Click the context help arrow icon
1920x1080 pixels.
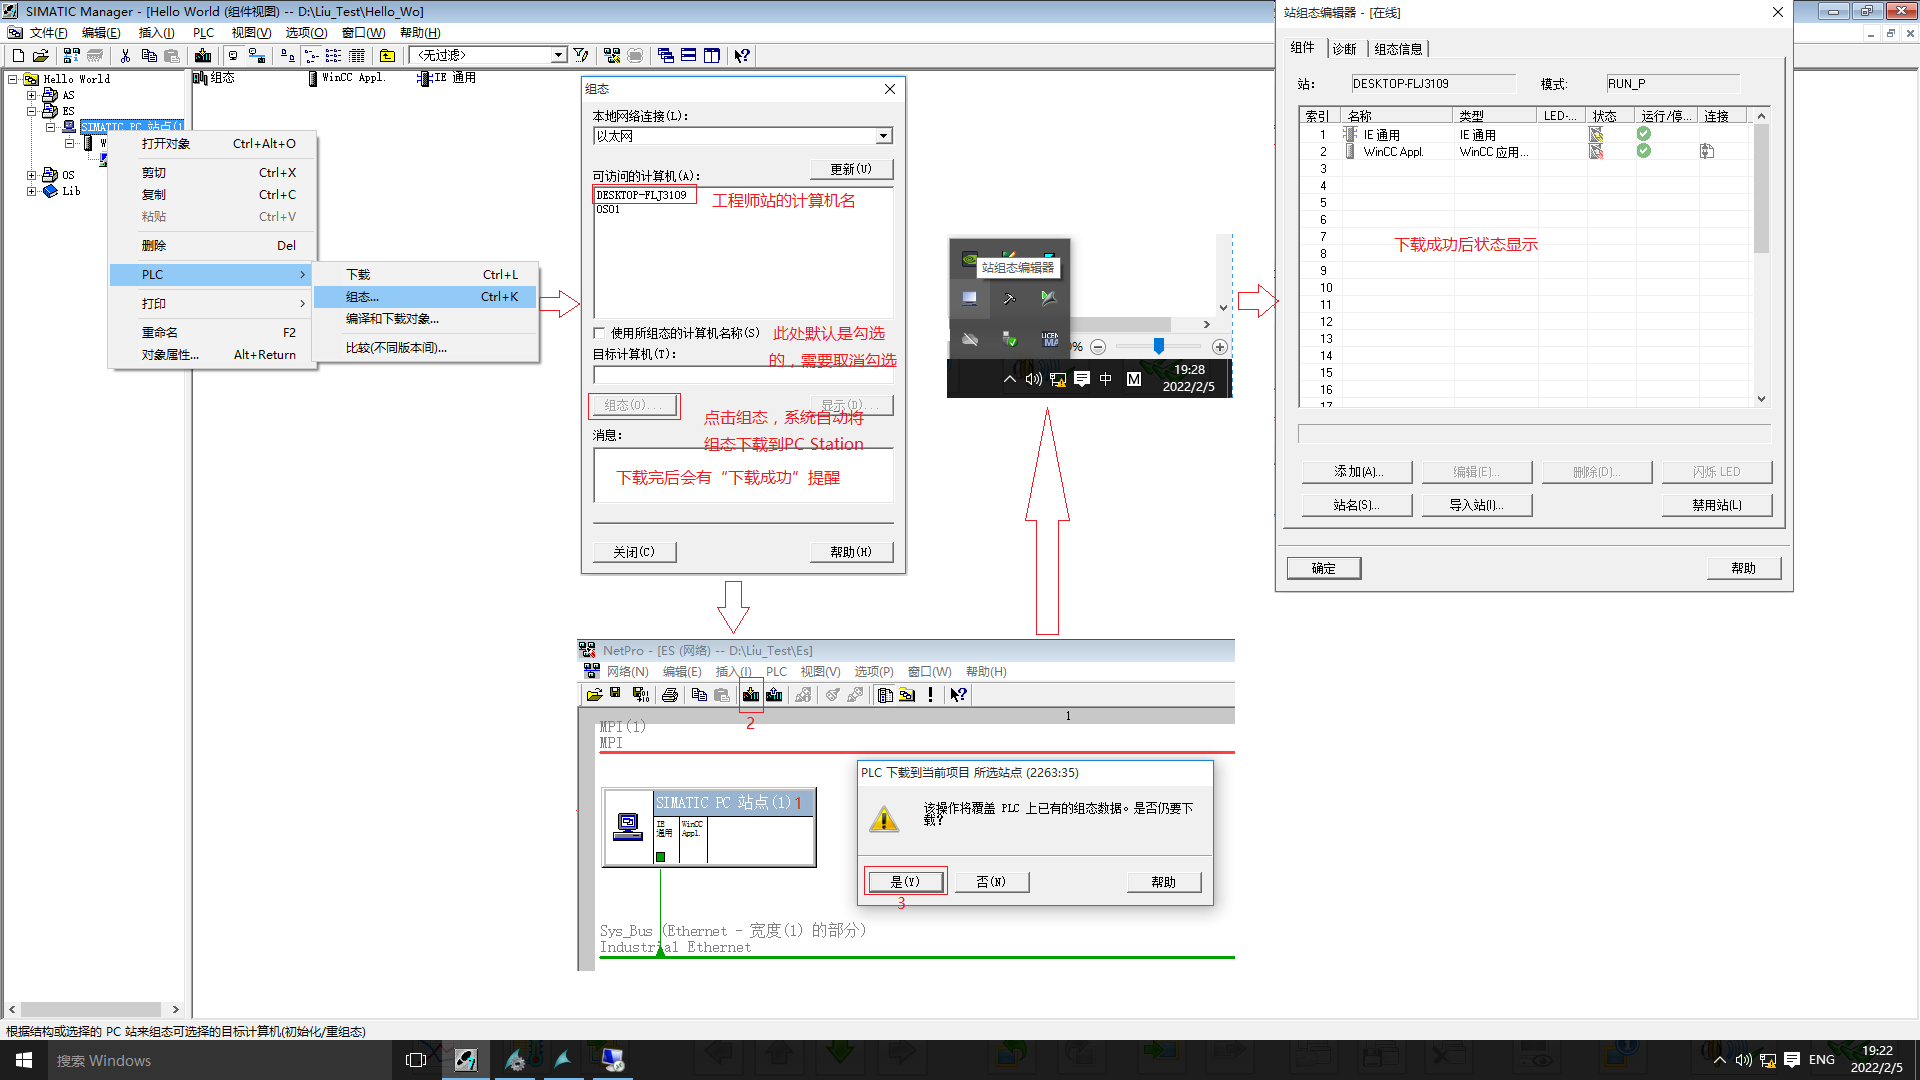(742, 56)
